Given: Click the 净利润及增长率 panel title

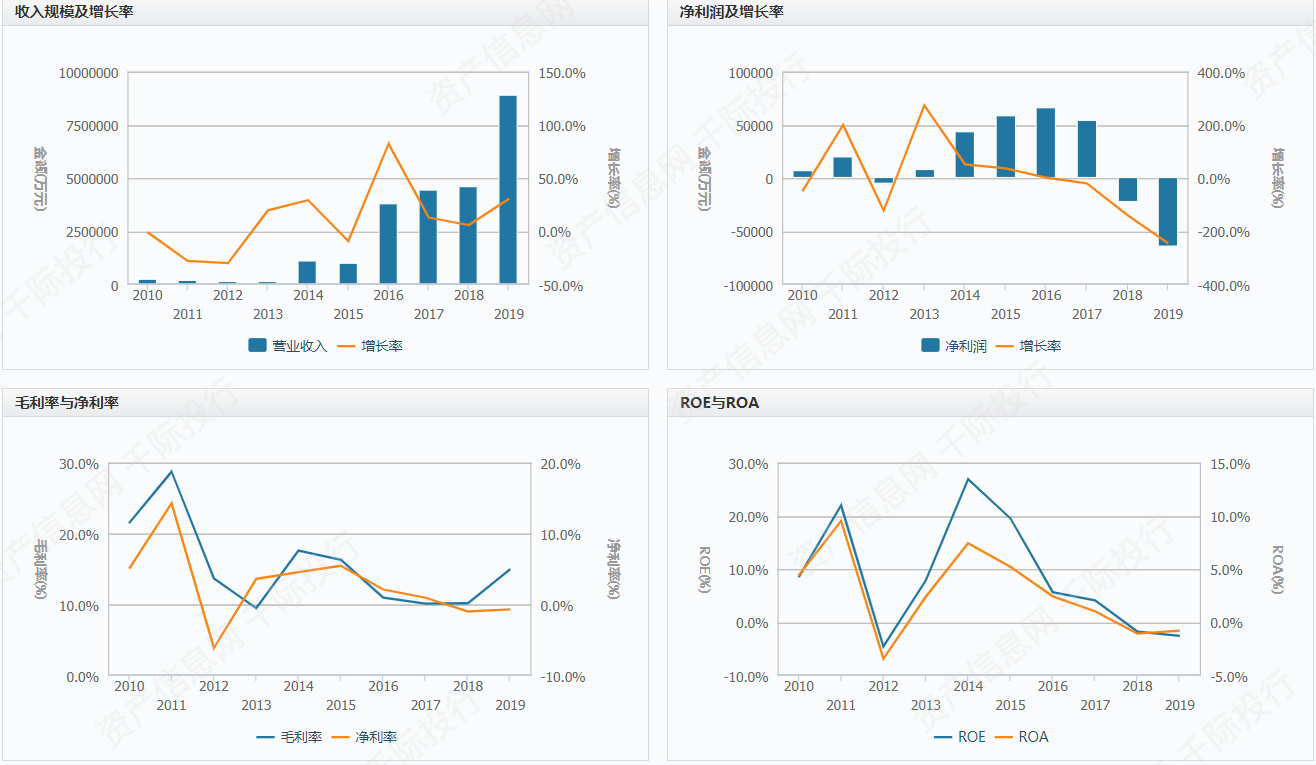Looking at the screenshot, I should [731, 12].
